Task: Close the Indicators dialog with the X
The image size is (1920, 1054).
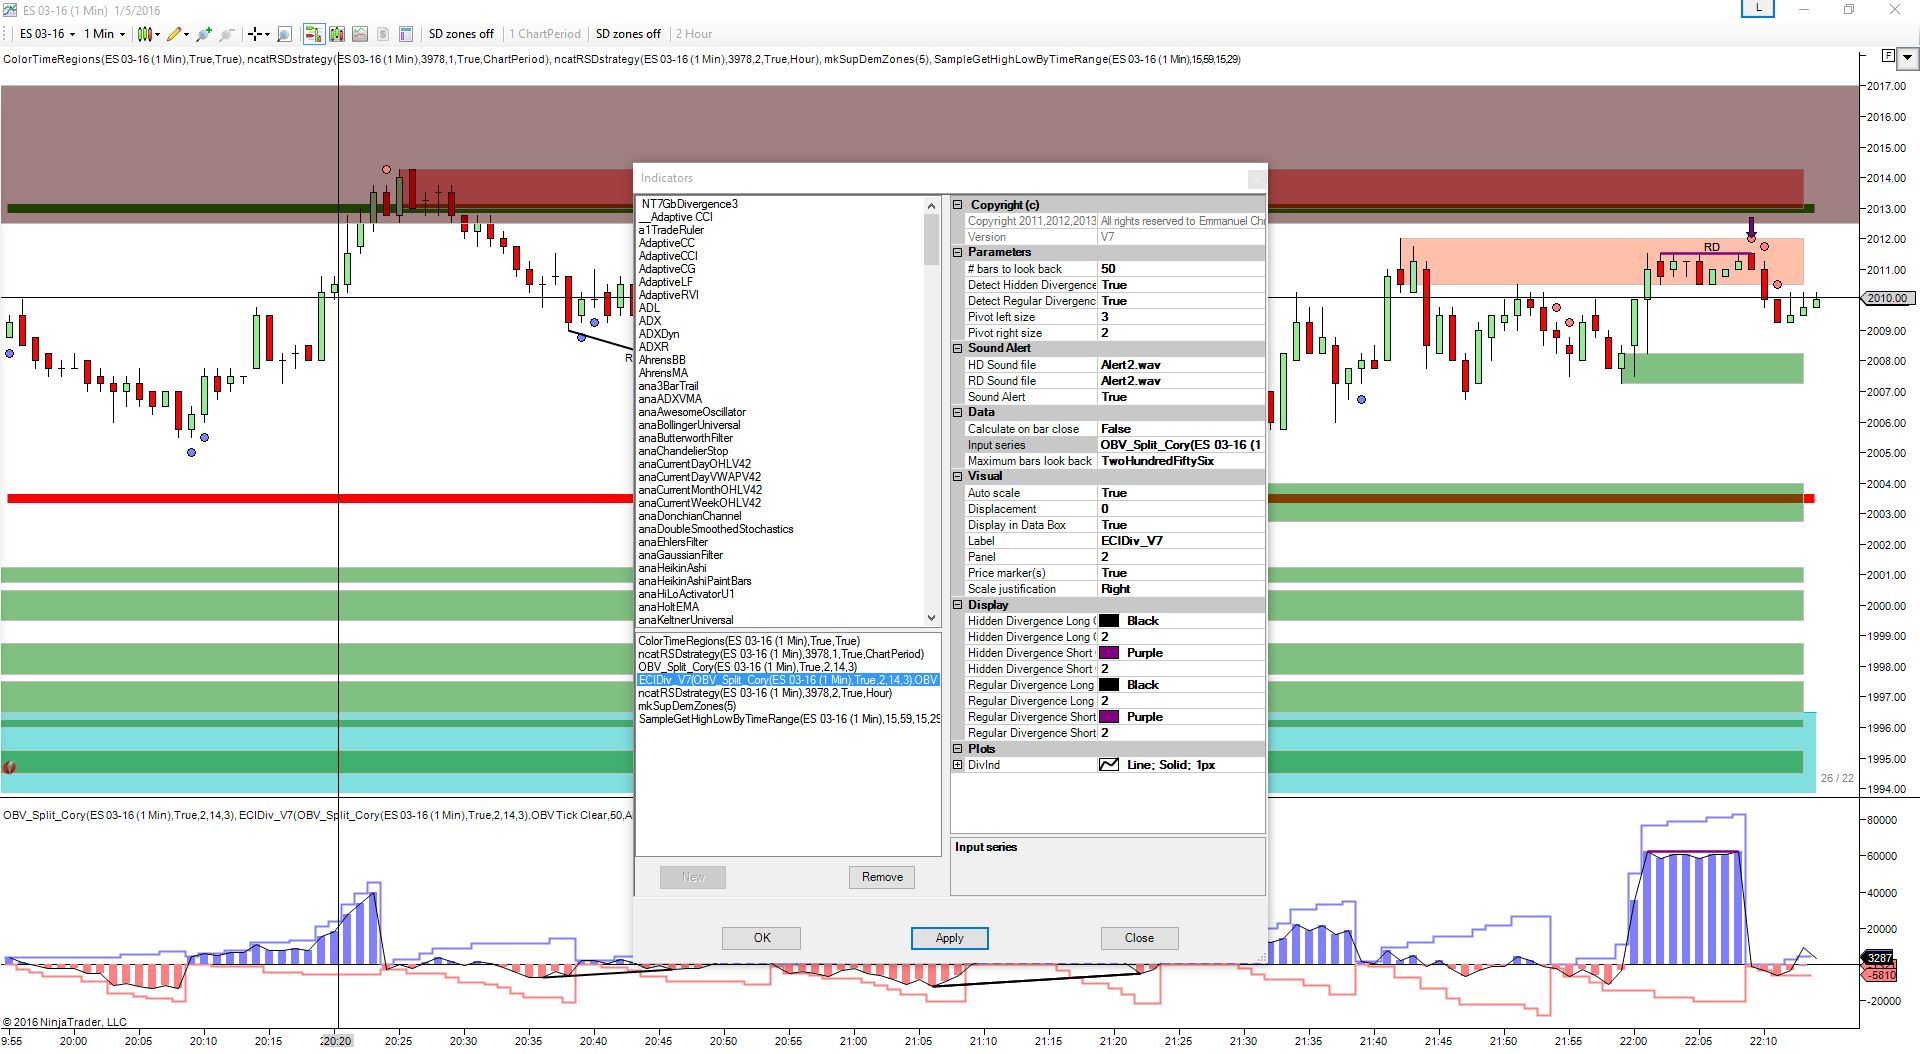Action: (1256, 179)
